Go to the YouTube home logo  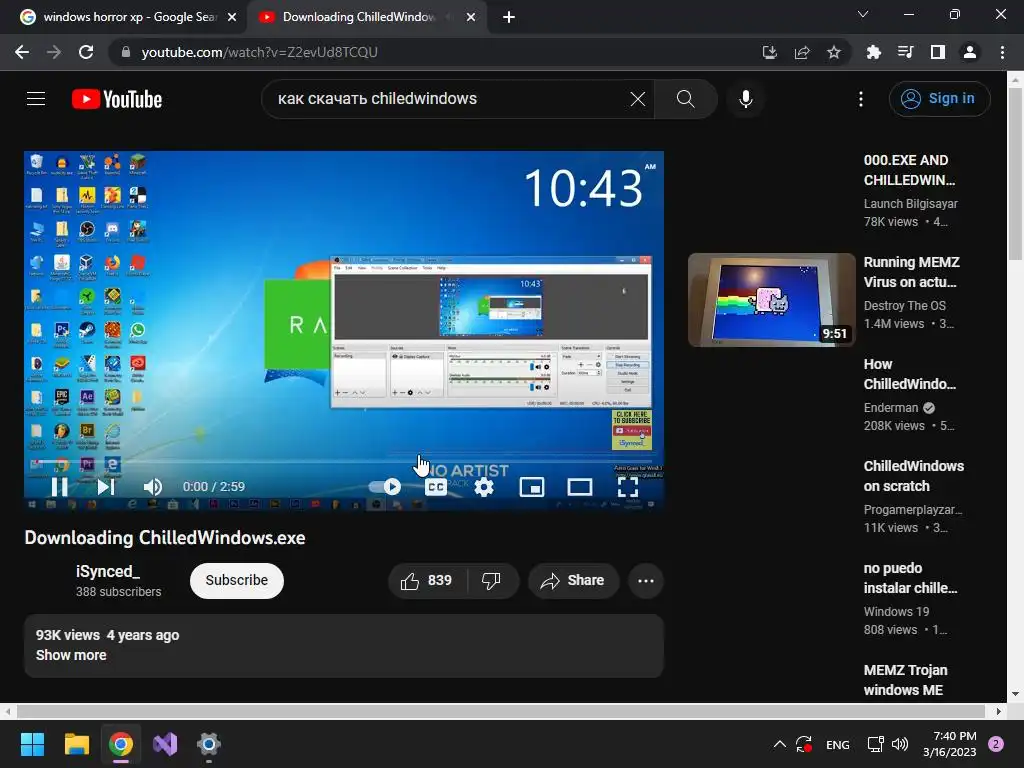[117, 99]
